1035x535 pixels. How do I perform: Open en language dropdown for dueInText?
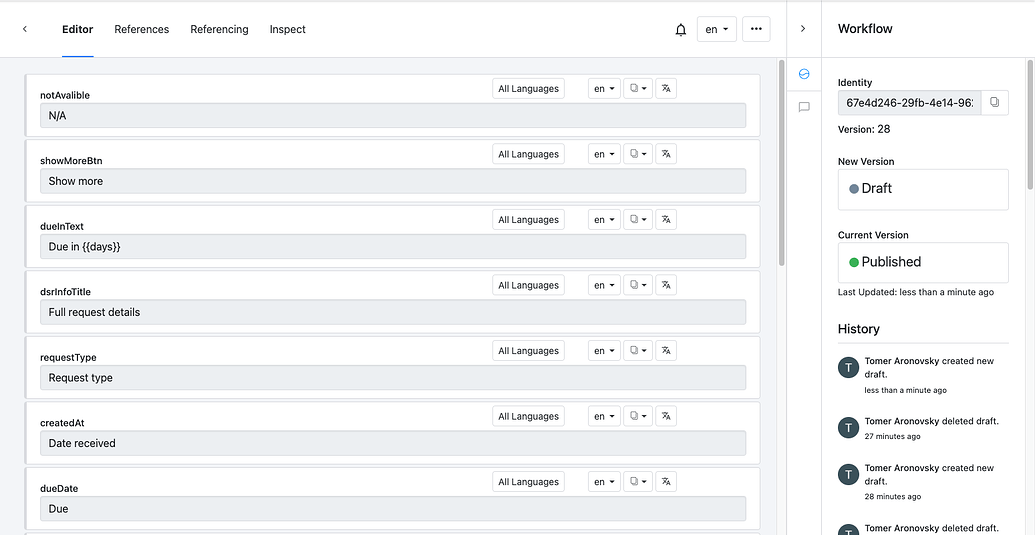(604, 220)
